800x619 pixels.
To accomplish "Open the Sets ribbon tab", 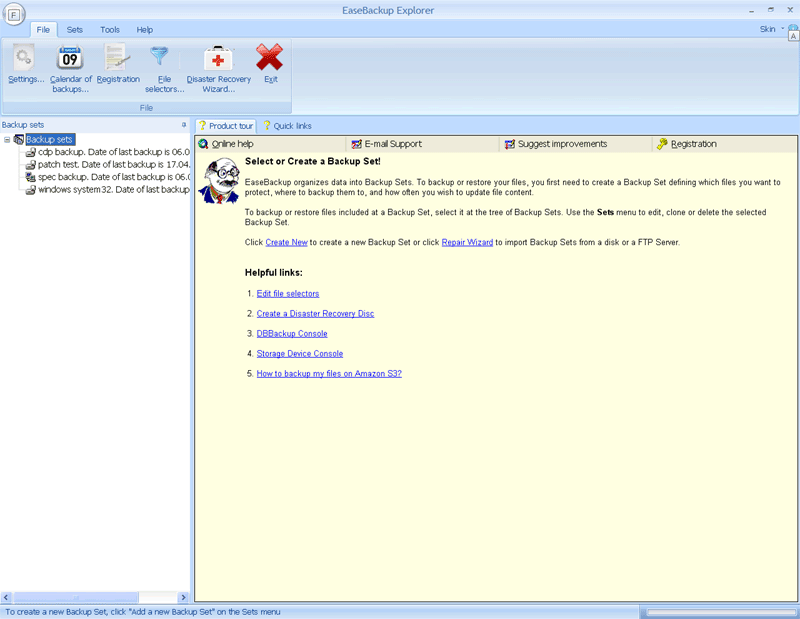I will point(74,30).
